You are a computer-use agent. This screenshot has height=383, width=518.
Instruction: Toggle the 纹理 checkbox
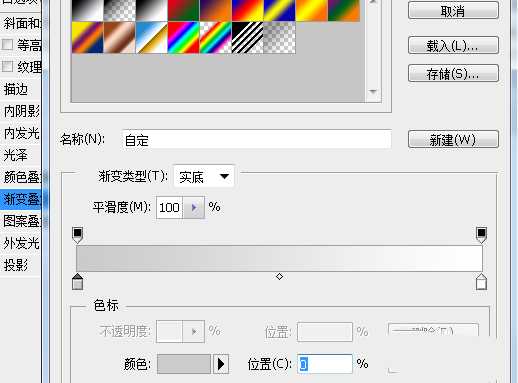coord(7,66)
